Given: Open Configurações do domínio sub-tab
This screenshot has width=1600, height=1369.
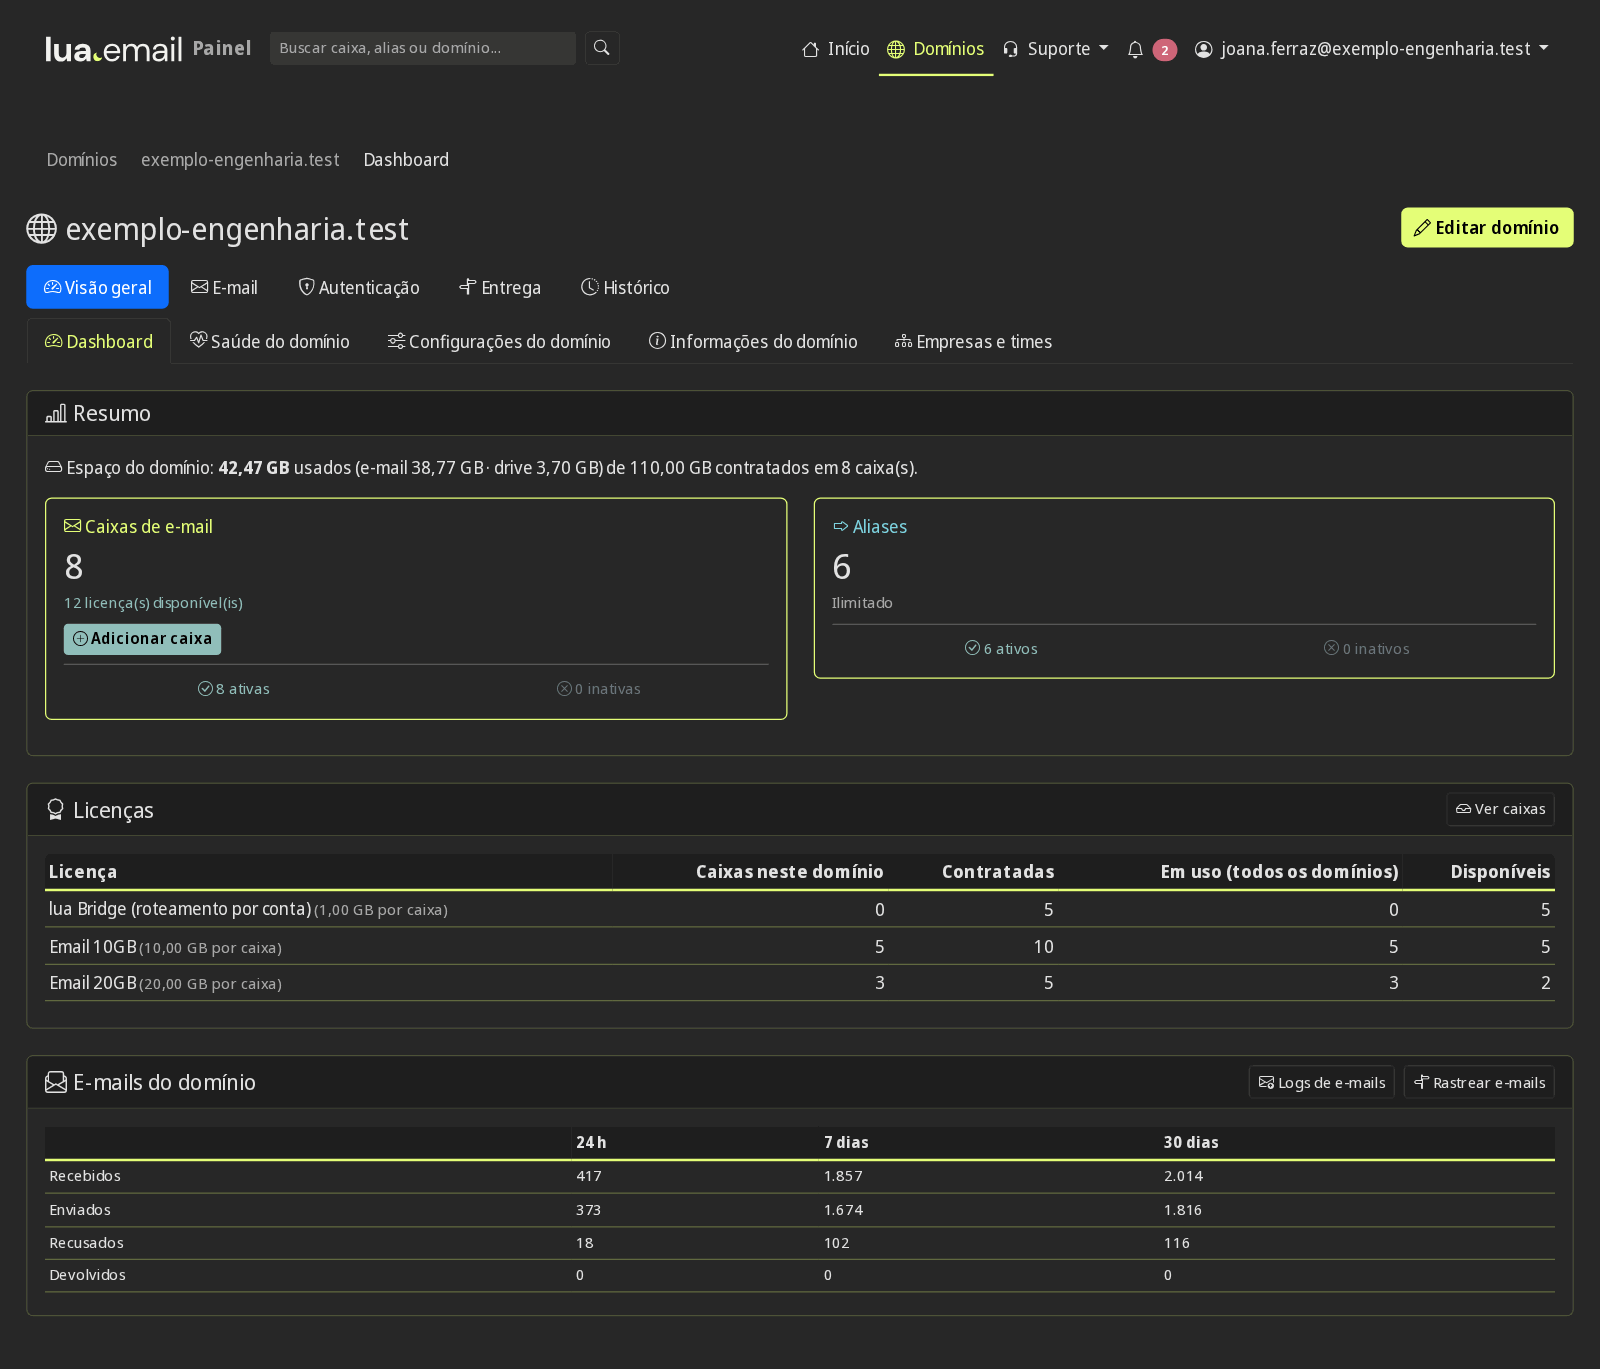Looking at the screenshot, I should point(499,342).
